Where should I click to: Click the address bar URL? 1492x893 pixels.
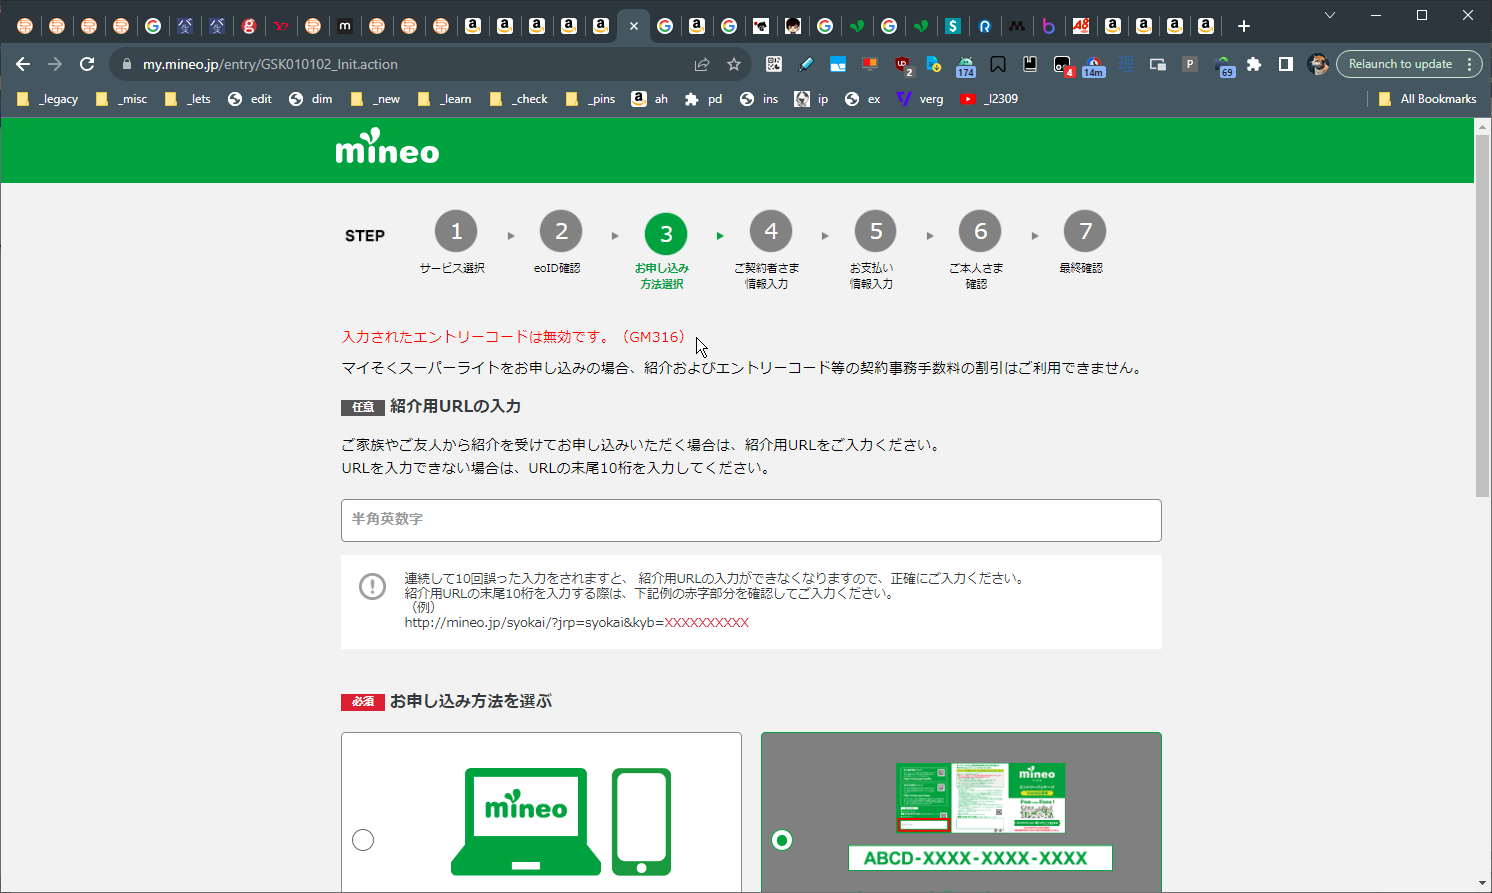pyautogui.click(x=270, y=64)
